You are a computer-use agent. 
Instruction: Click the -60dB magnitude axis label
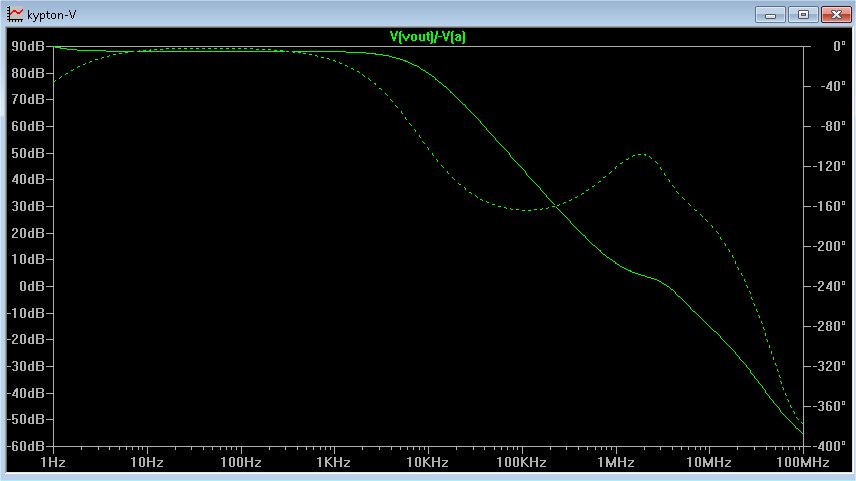click(x=26, y=446)
